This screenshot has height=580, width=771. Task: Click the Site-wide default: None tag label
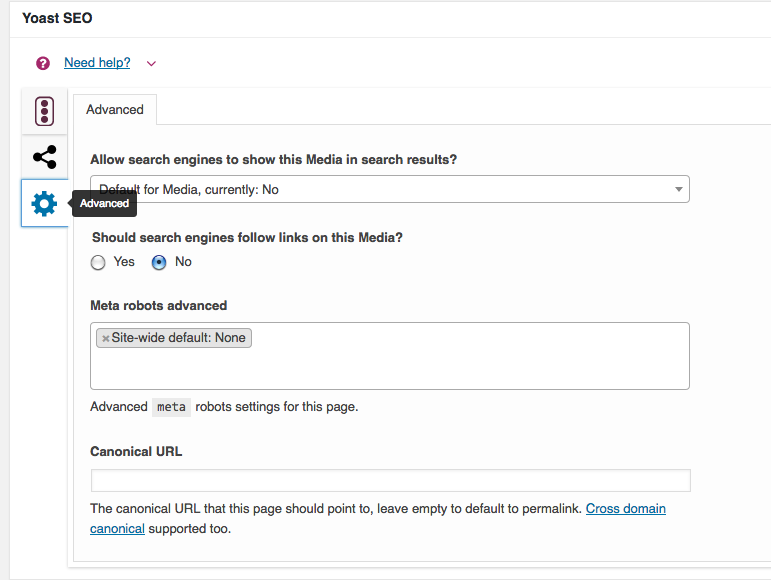(x=178, y=338)
